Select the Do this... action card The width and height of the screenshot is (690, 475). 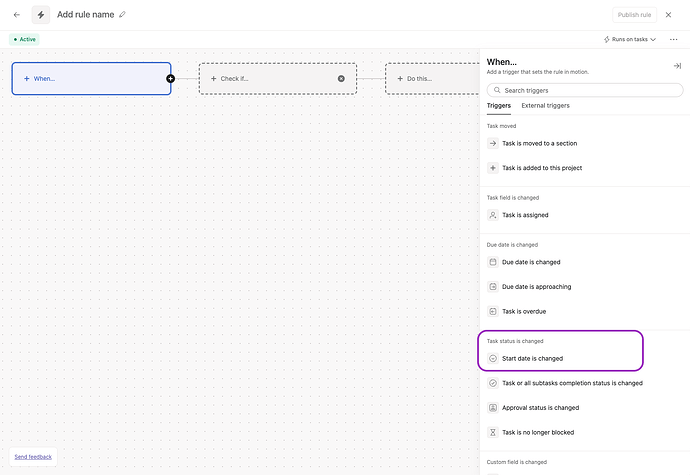pyautogui.click(x=433, y=78)
